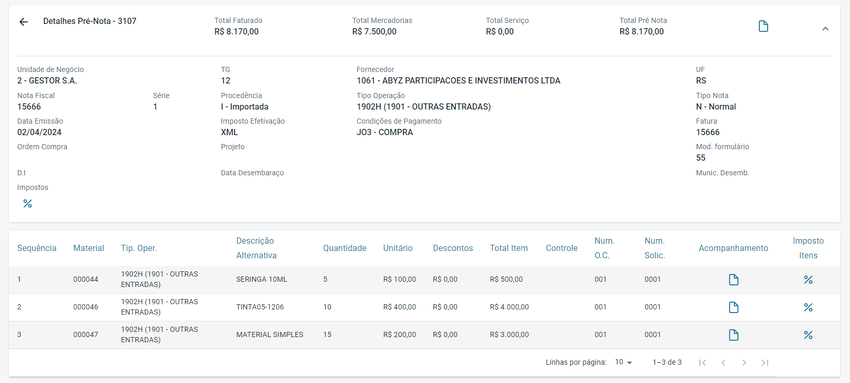The width and height of the screenshot is (850, 383).
Task: Click the R$ 3.000,00 total item cell
Action: click(509, 335)
